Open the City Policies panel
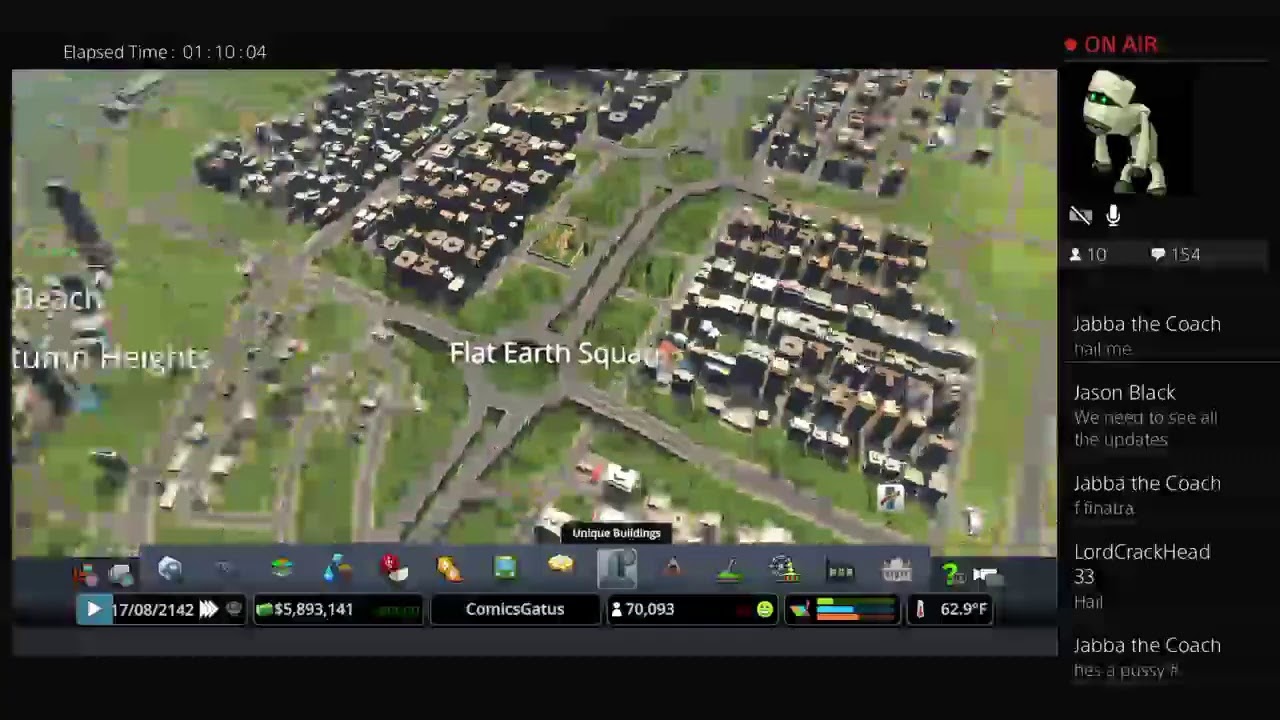Viewport: 1280px width, 720px height. [x=896, y=571]
